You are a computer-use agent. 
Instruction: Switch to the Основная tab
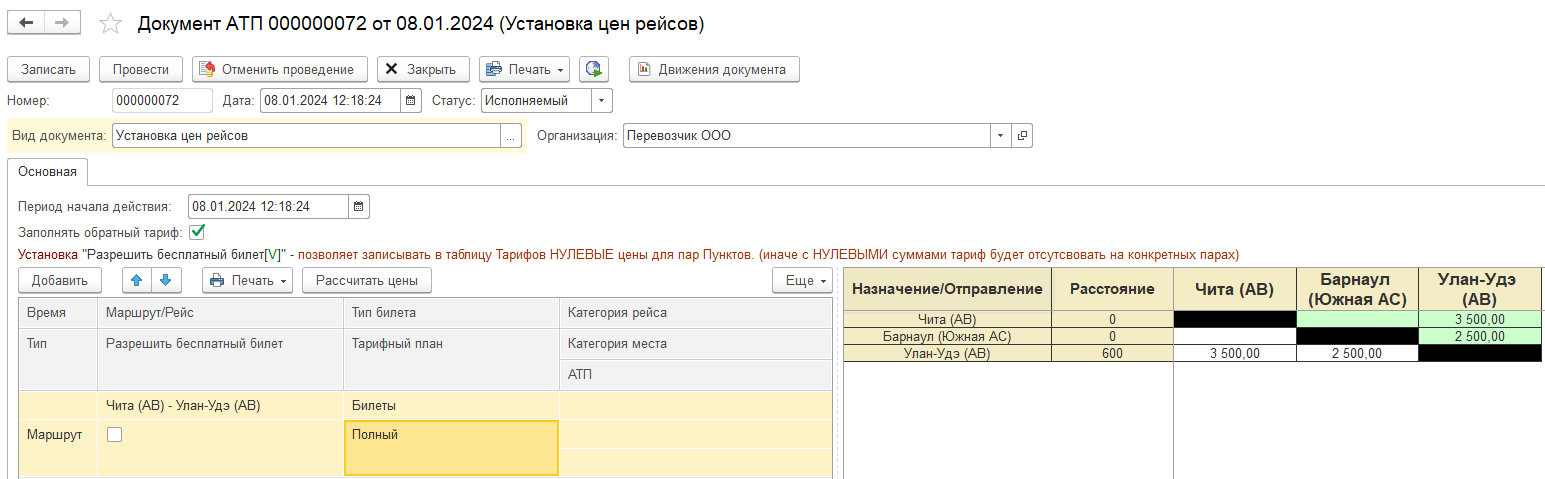tap(48, 171)
